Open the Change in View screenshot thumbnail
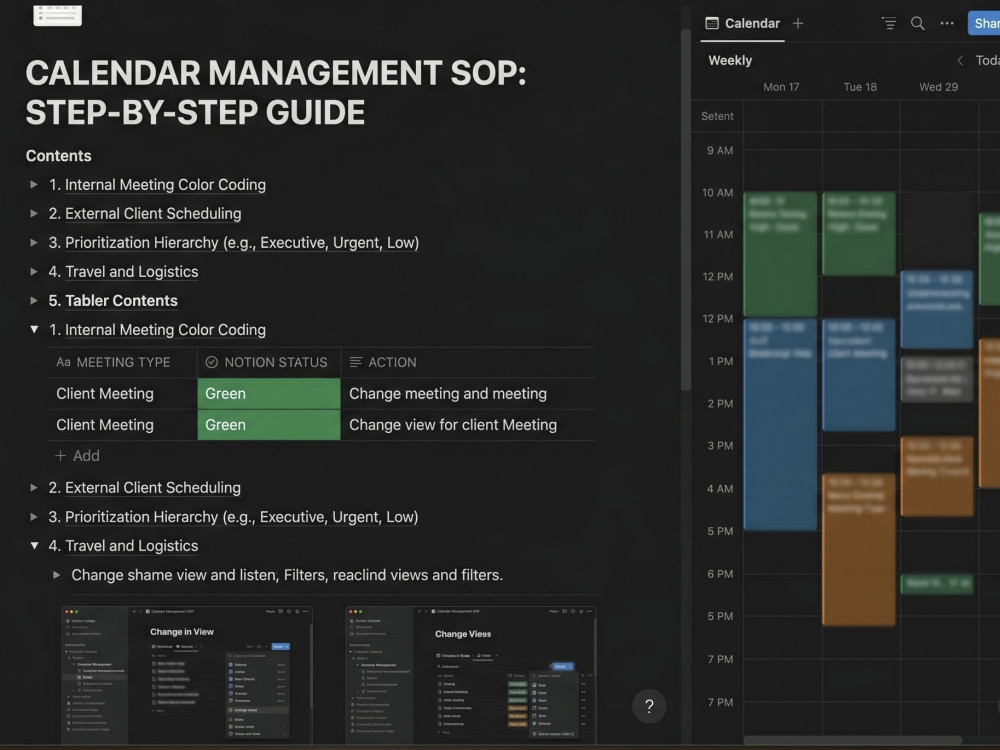The image size is (1000, 750). coord(187,675)
